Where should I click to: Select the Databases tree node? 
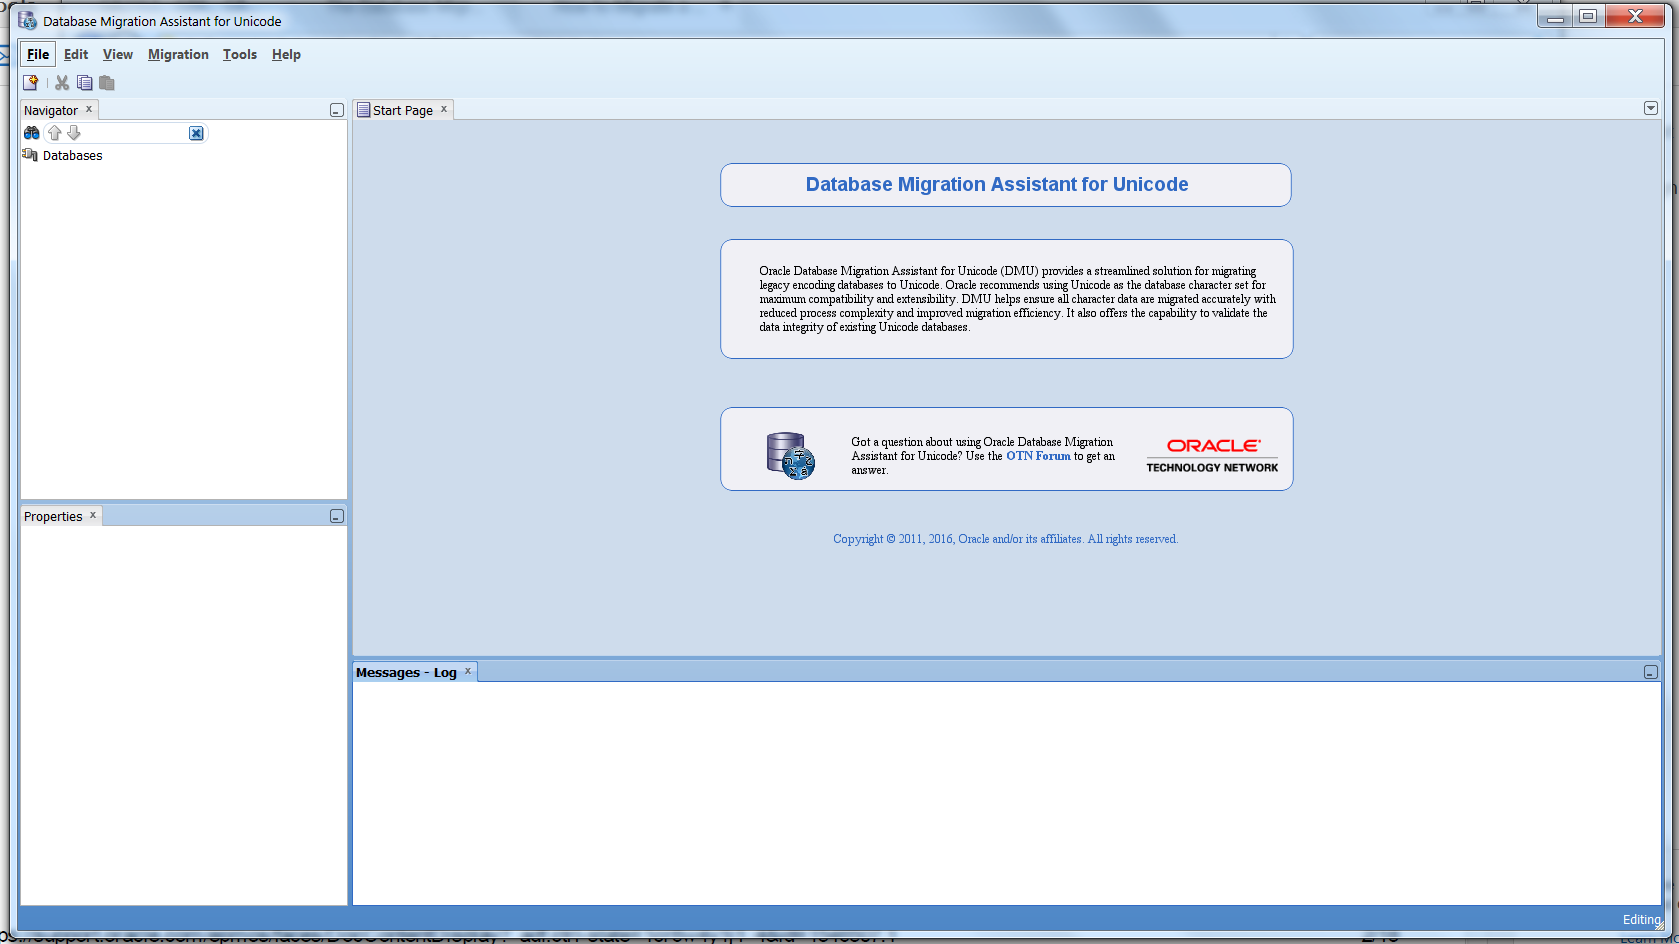tap(73, 155)
